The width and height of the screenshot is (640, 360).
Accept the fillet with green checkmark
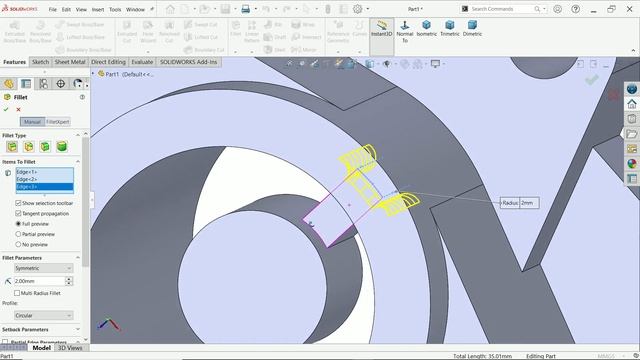pyautogui.click(x=6, y=109)
